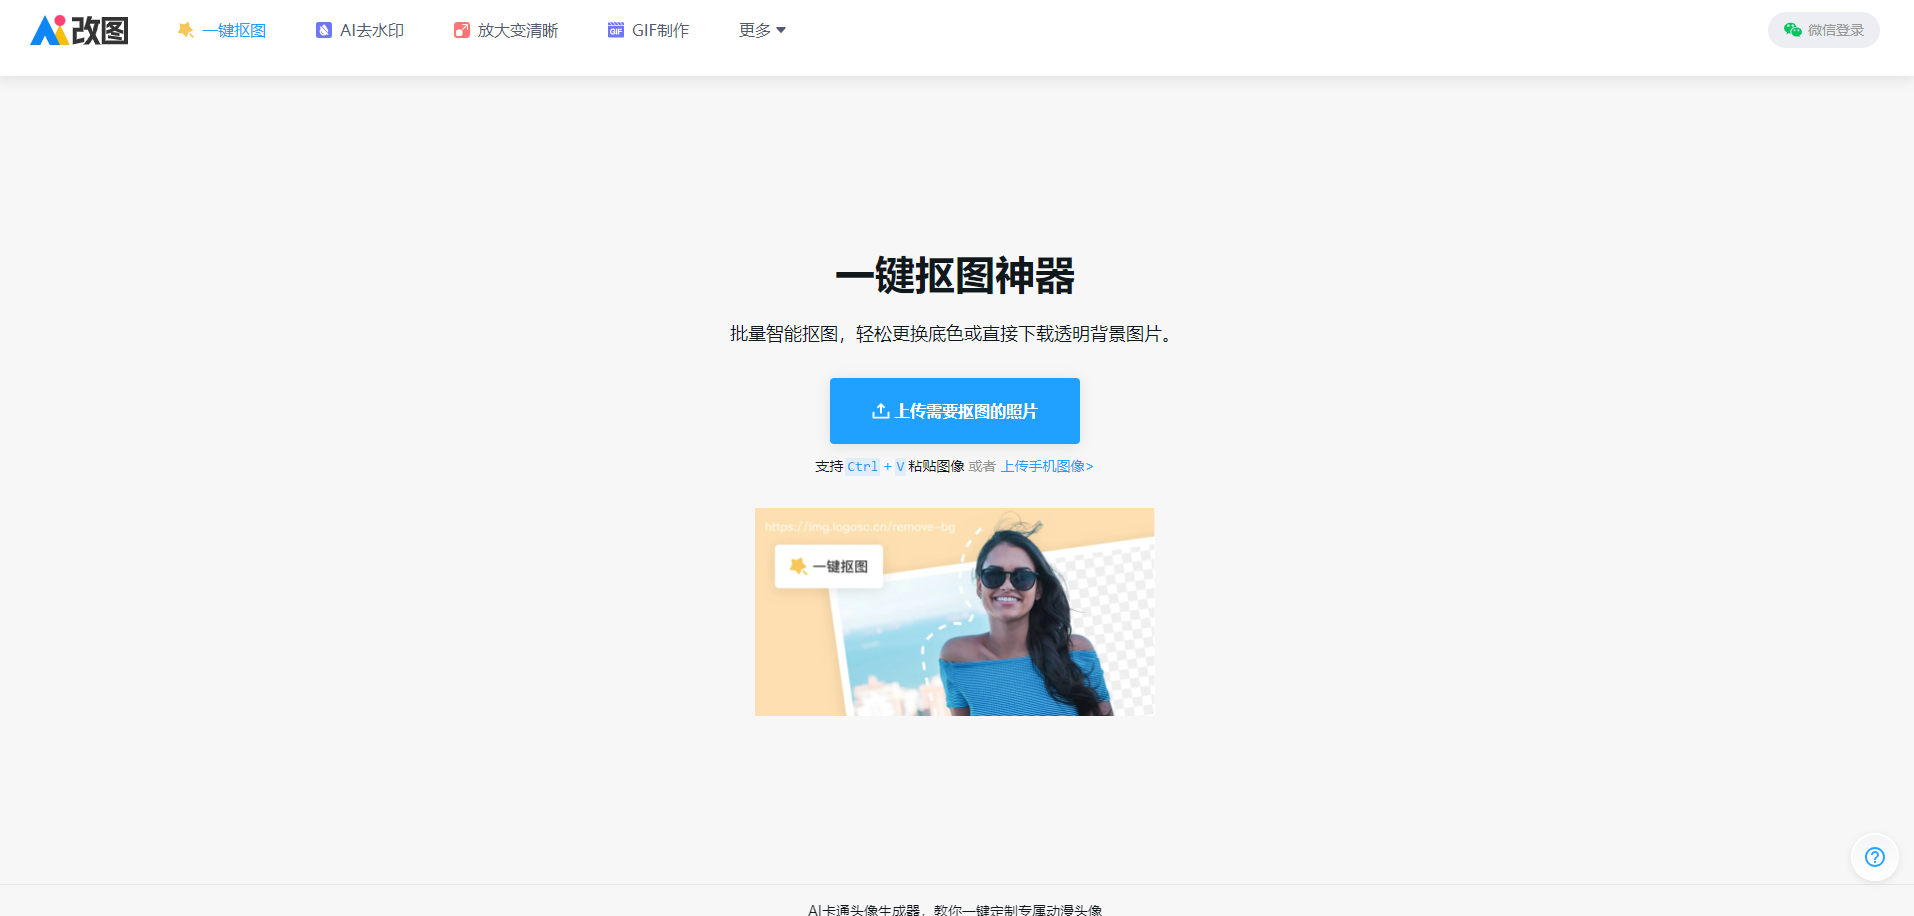Viewport: 1914px width, 916px height.
Task: Click the purple AI去水印 icon
Action: 323,30
